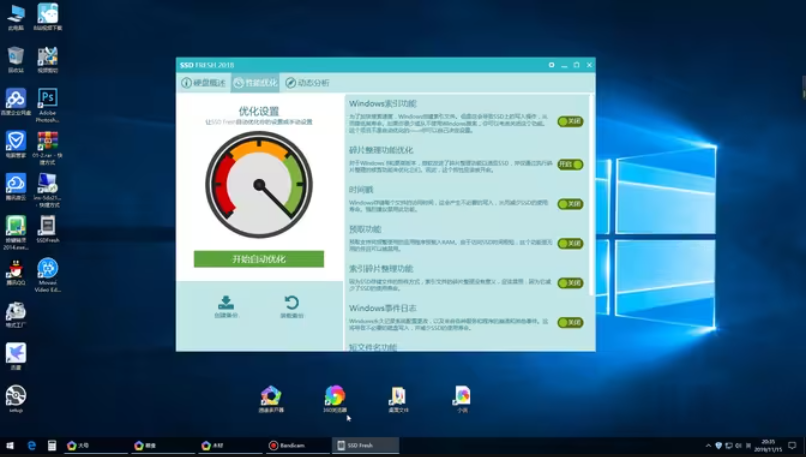Open the blue shield PC manager icon
This screenshot has width=806, height=457.
(x=15, y=144)
